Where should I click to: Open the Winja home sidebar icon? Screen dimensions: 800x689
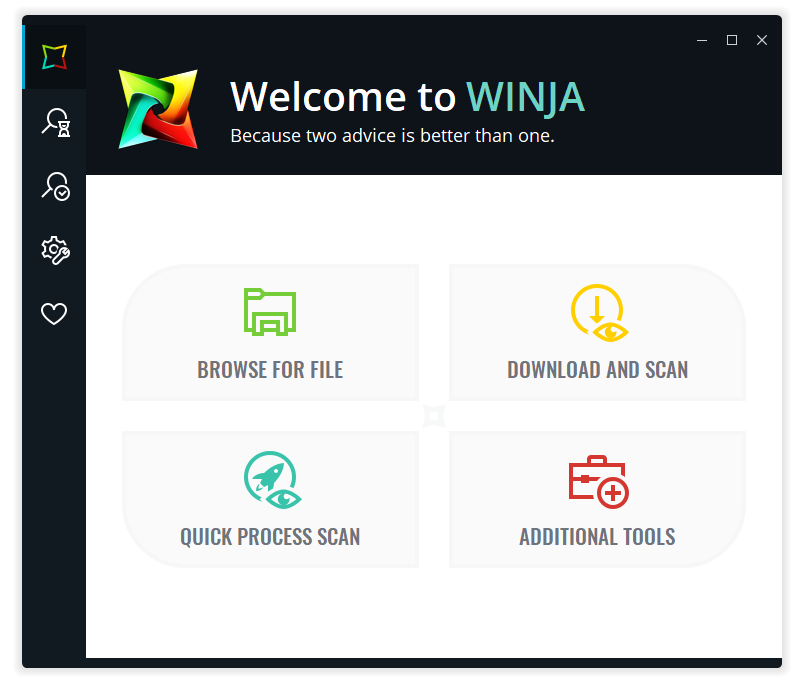click(55, 57)
